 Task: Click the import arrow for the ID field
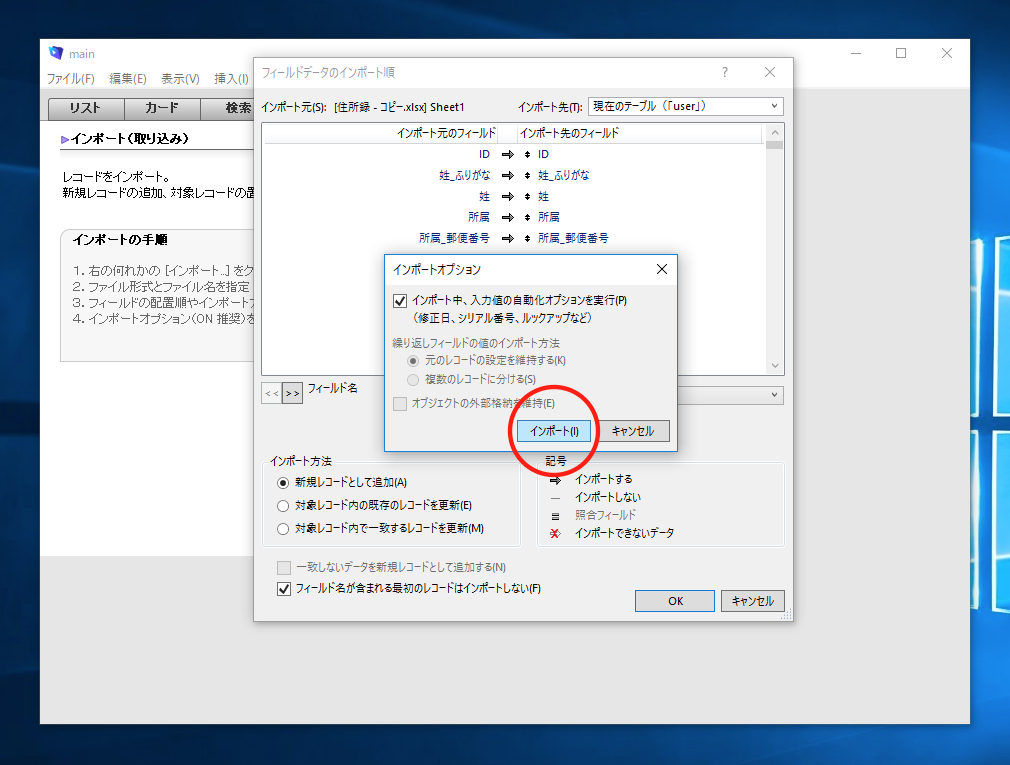[x=507, y=154]
